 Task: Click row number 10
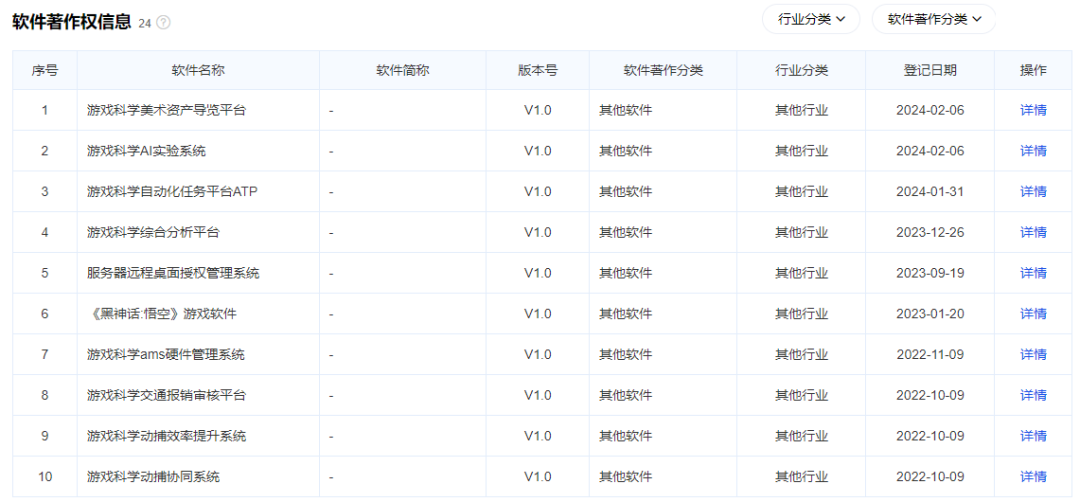45,477
